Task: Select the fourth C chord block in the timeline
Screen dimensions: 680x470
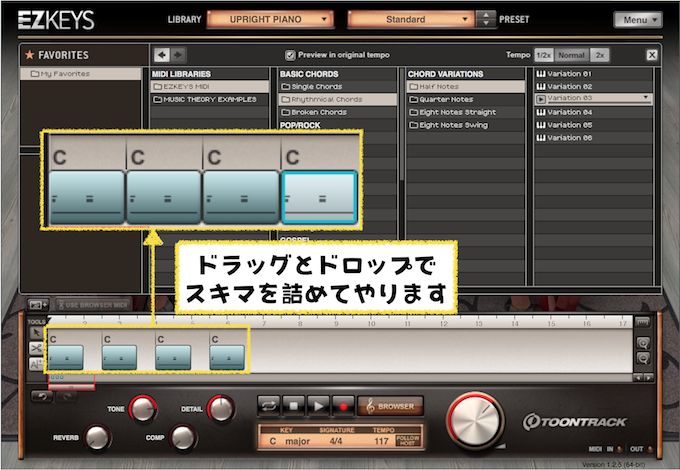Action: pos(227,357)
